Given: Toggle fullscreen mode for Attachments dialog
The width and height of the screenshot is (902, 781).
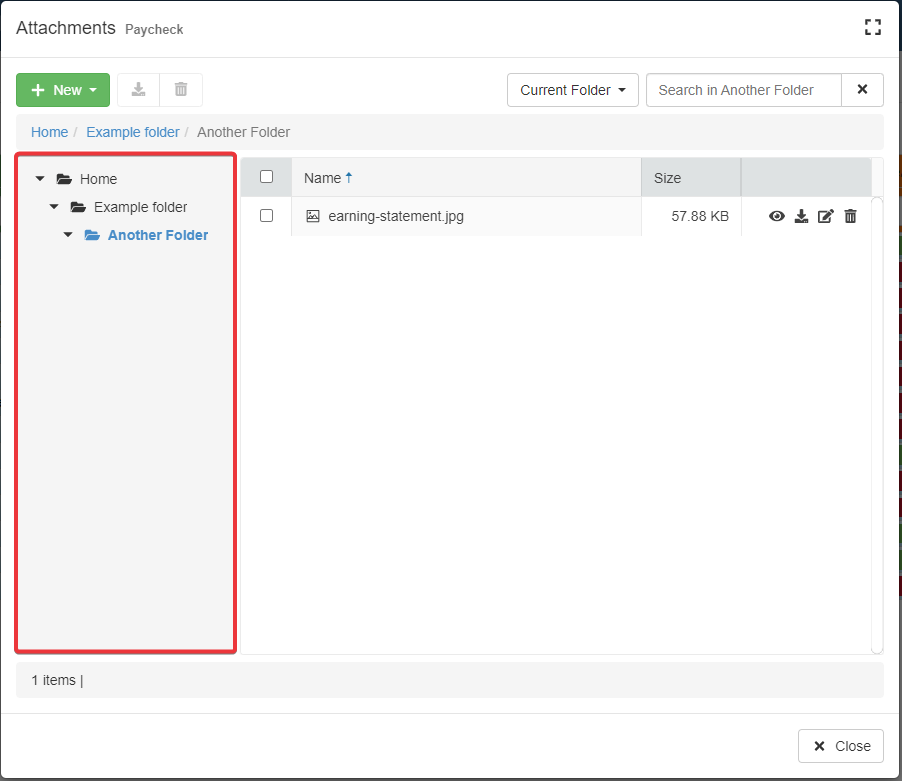Looking at the screenshot, I should tap(872, 28).
